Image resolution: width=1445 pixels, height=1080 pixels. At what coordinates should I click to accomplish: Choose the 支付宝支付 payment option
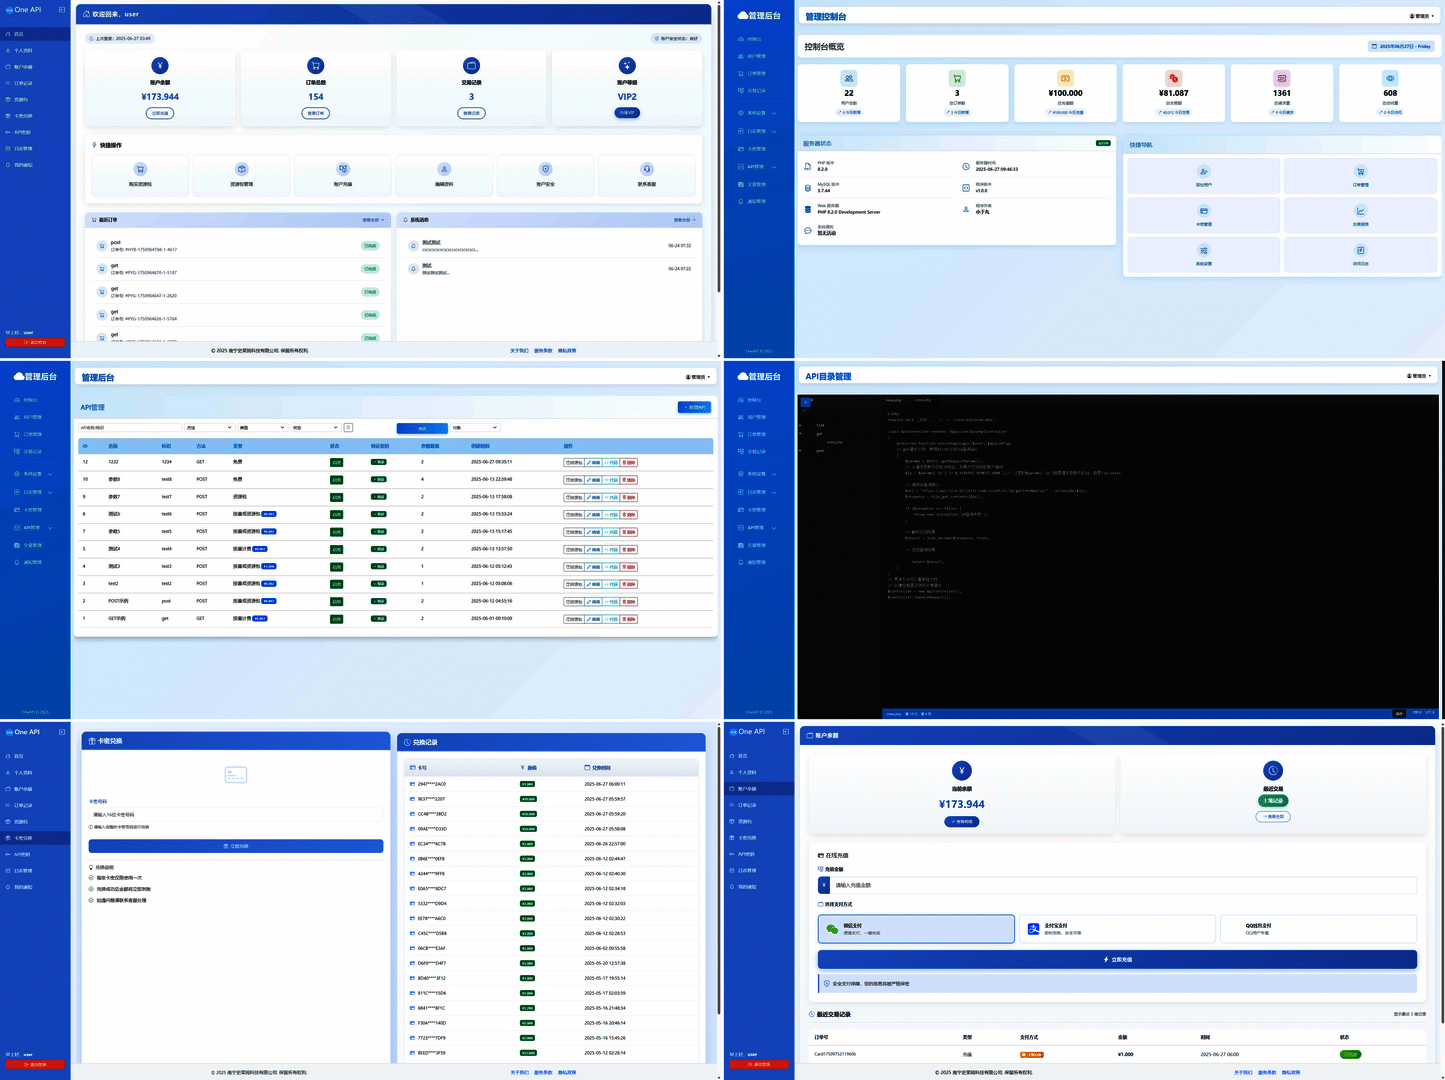click(1117, 929)
